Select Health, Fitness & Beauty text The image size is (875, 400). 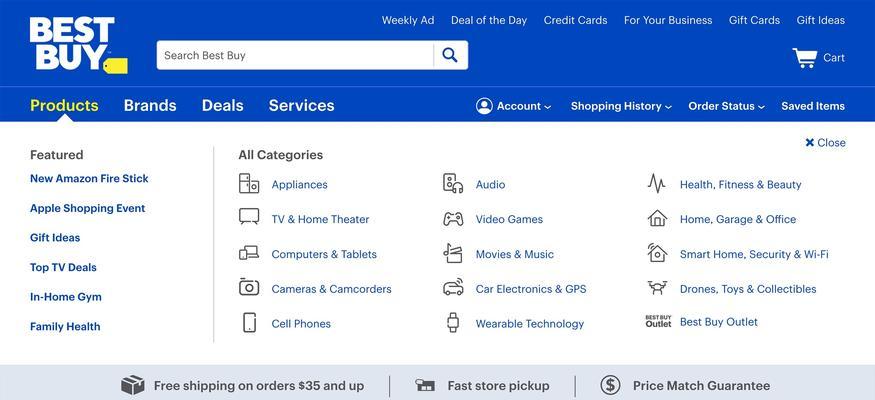(741, 185)
